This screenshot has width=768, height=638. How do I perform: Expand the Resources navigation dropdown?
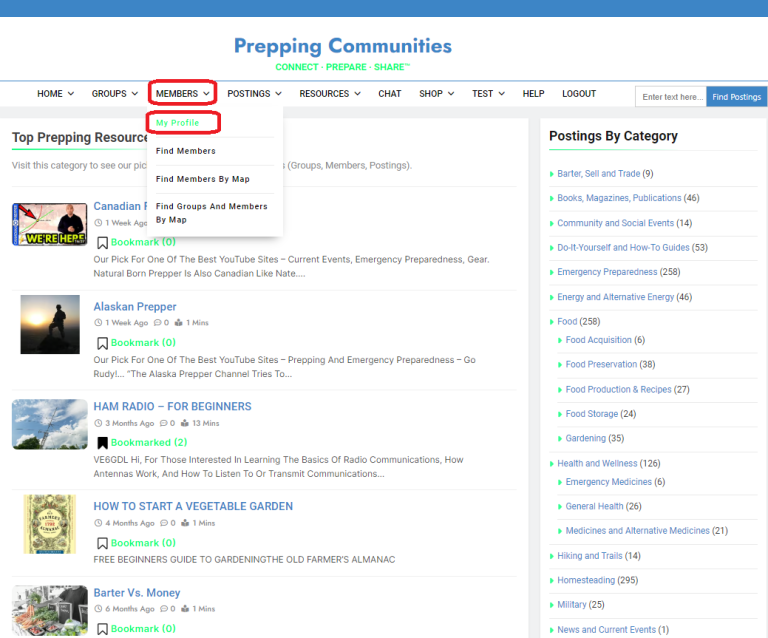click(329, 94)
